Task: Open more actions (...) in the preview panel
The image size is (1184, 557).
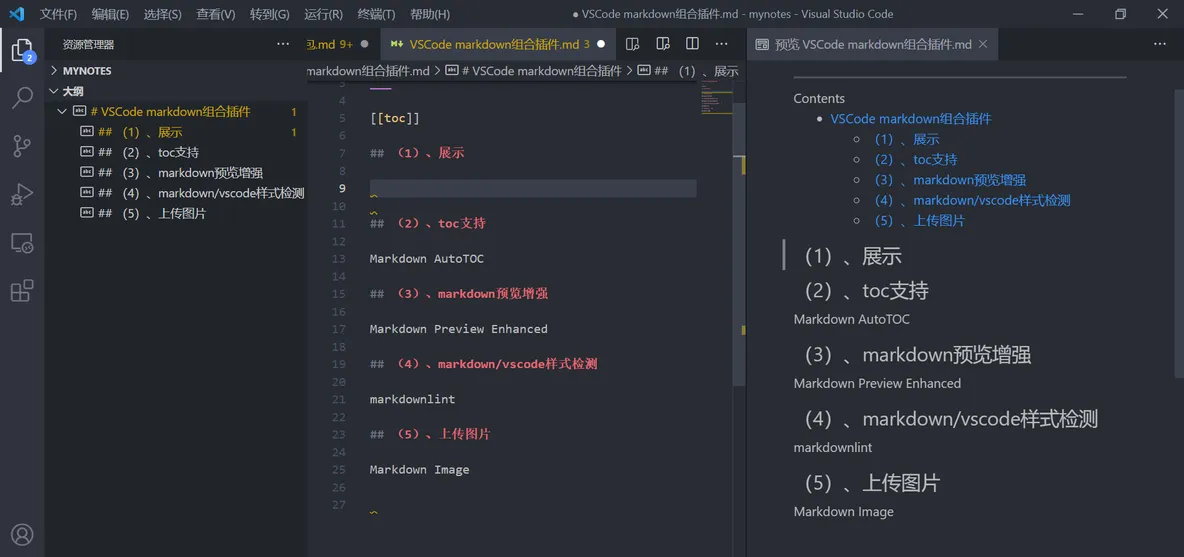Action: (1160, 44)
